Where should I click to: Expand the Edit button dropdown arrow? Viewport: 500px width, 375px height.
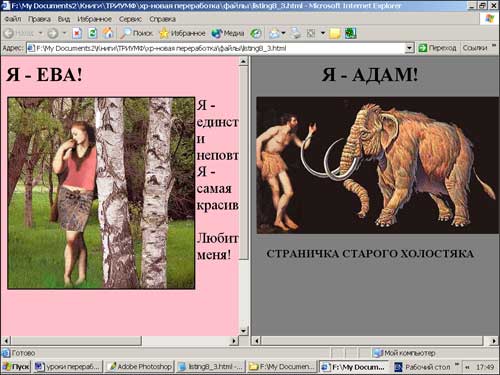(x=323, y=33)
